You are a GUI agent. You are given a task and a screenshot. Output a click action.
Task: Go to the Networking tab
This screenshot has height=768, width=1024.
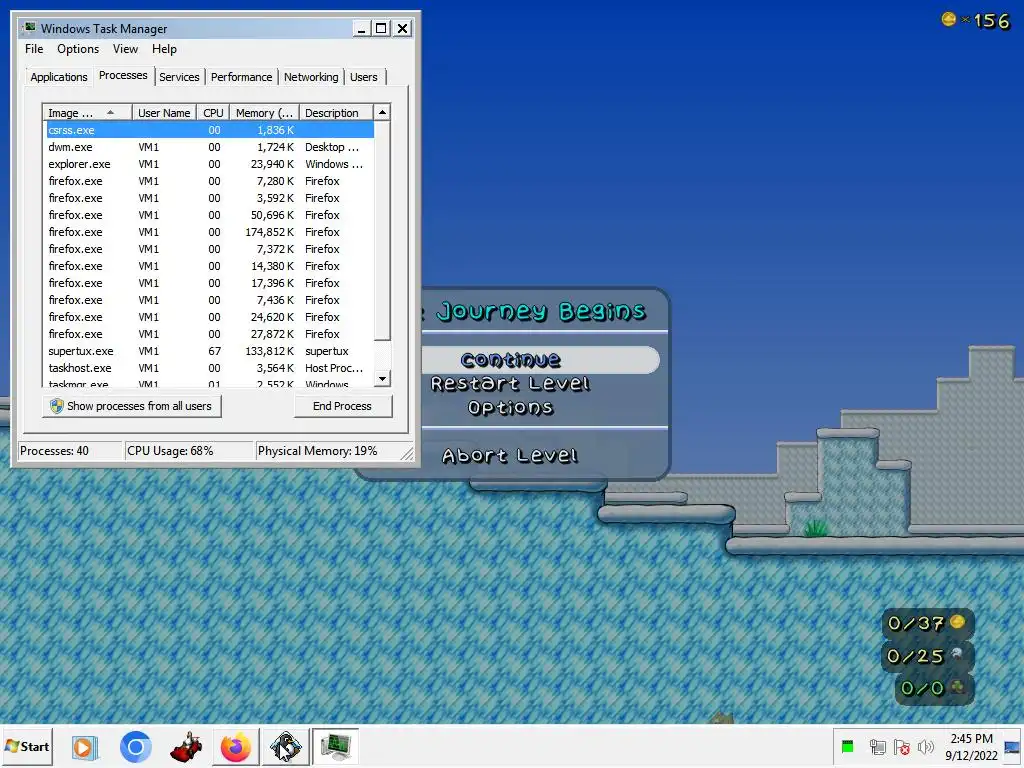[x=311, y=77]
